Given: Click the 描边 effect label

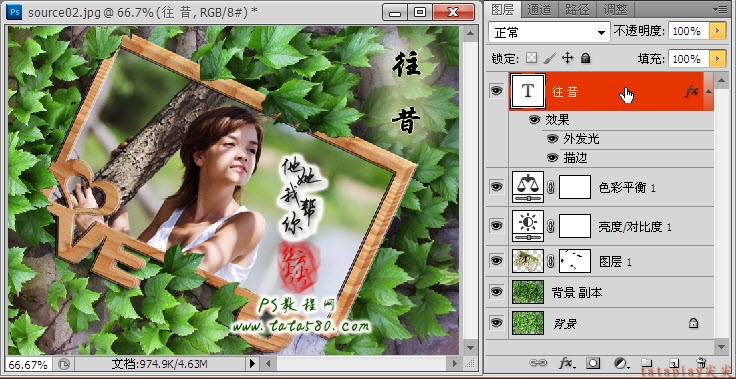Looking at the screenshot, I should pos(575,158).
